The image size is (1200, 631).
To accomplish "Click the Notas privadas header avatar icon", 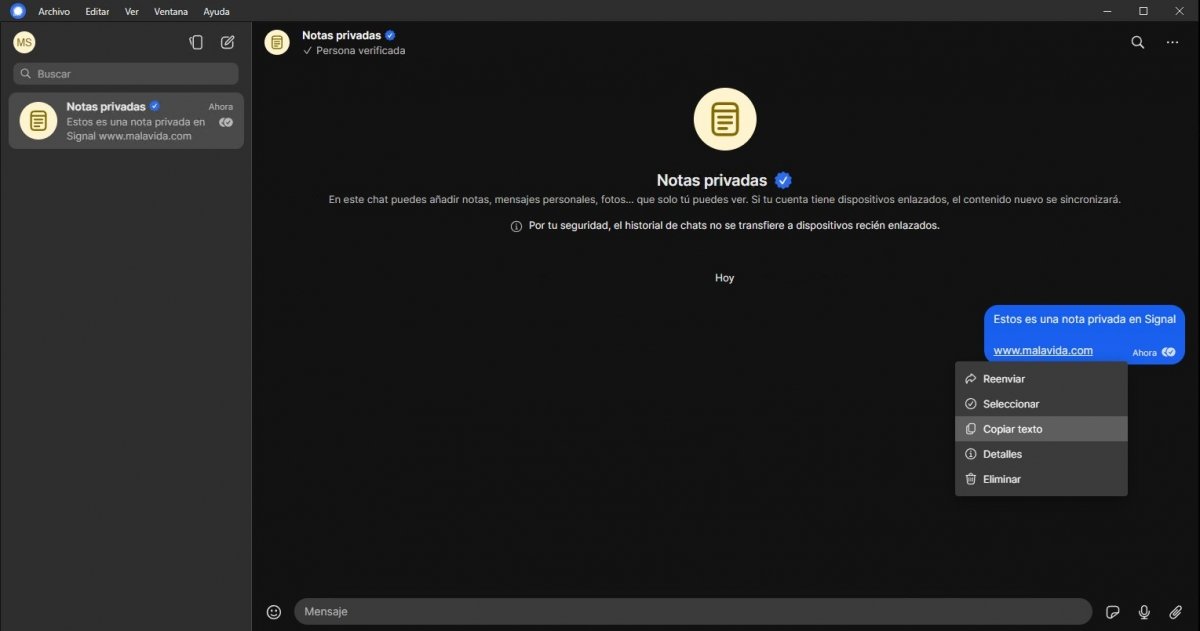I will point(277,42).
